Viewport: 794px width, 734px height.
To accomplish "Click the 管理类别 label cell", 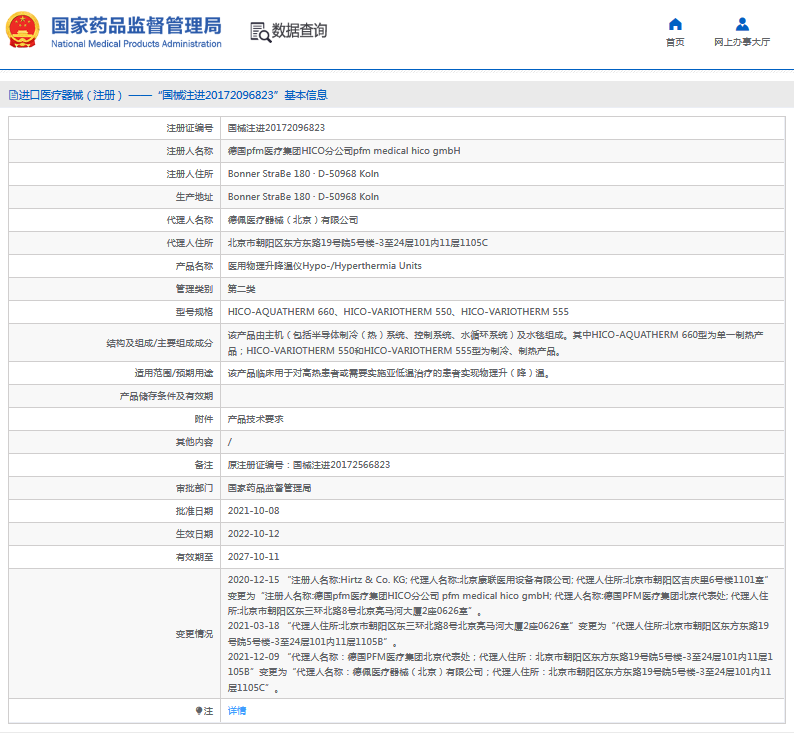I will coord(114,289).
